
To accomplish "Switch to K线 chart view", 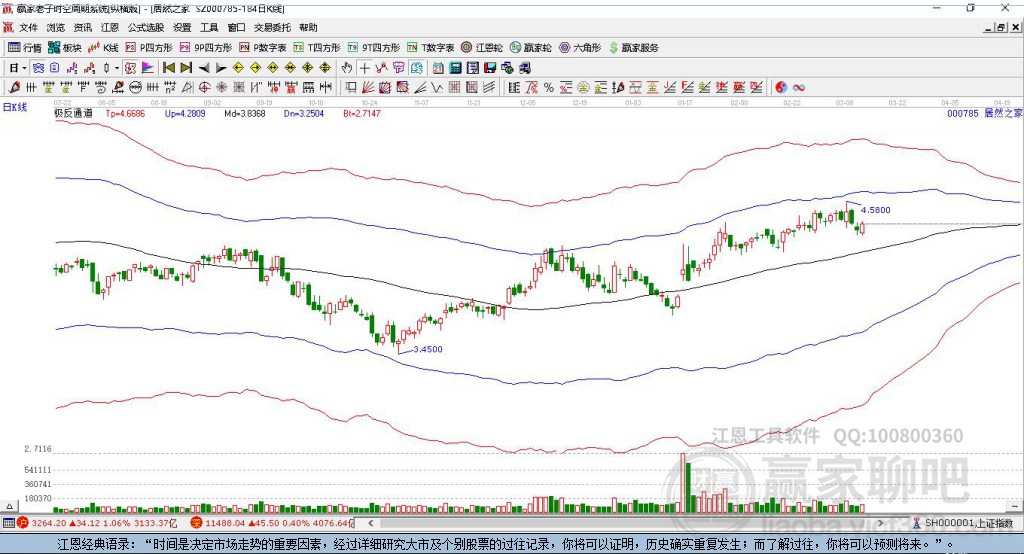I will coord(103,48).
